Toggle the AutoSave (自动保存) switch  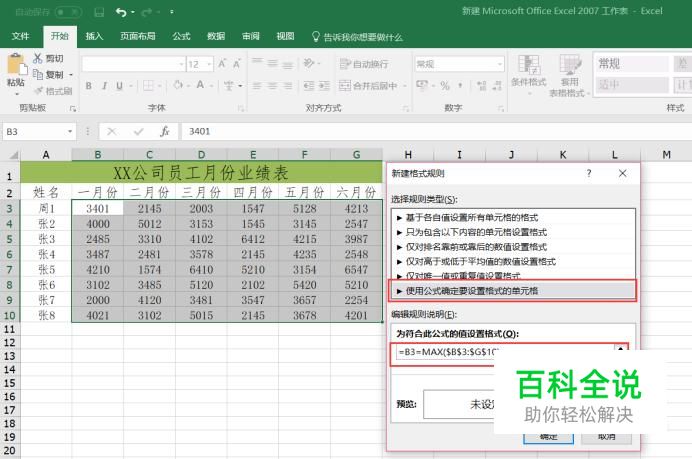click(68, 12)
